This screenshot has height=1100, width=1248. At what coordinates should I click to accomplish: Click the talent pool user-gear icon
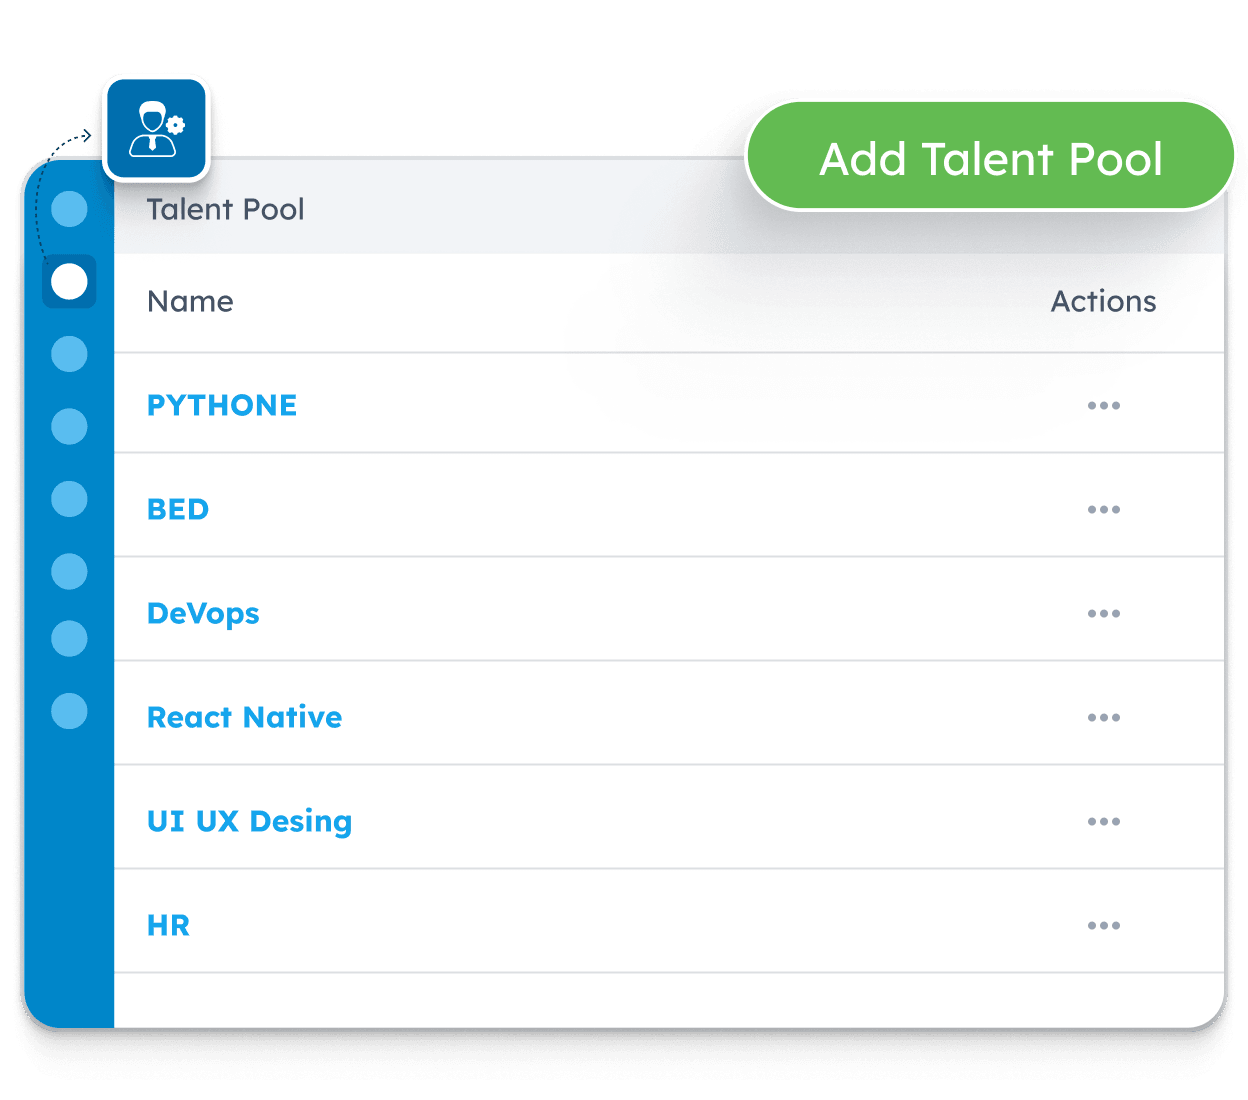coord(157,129)
